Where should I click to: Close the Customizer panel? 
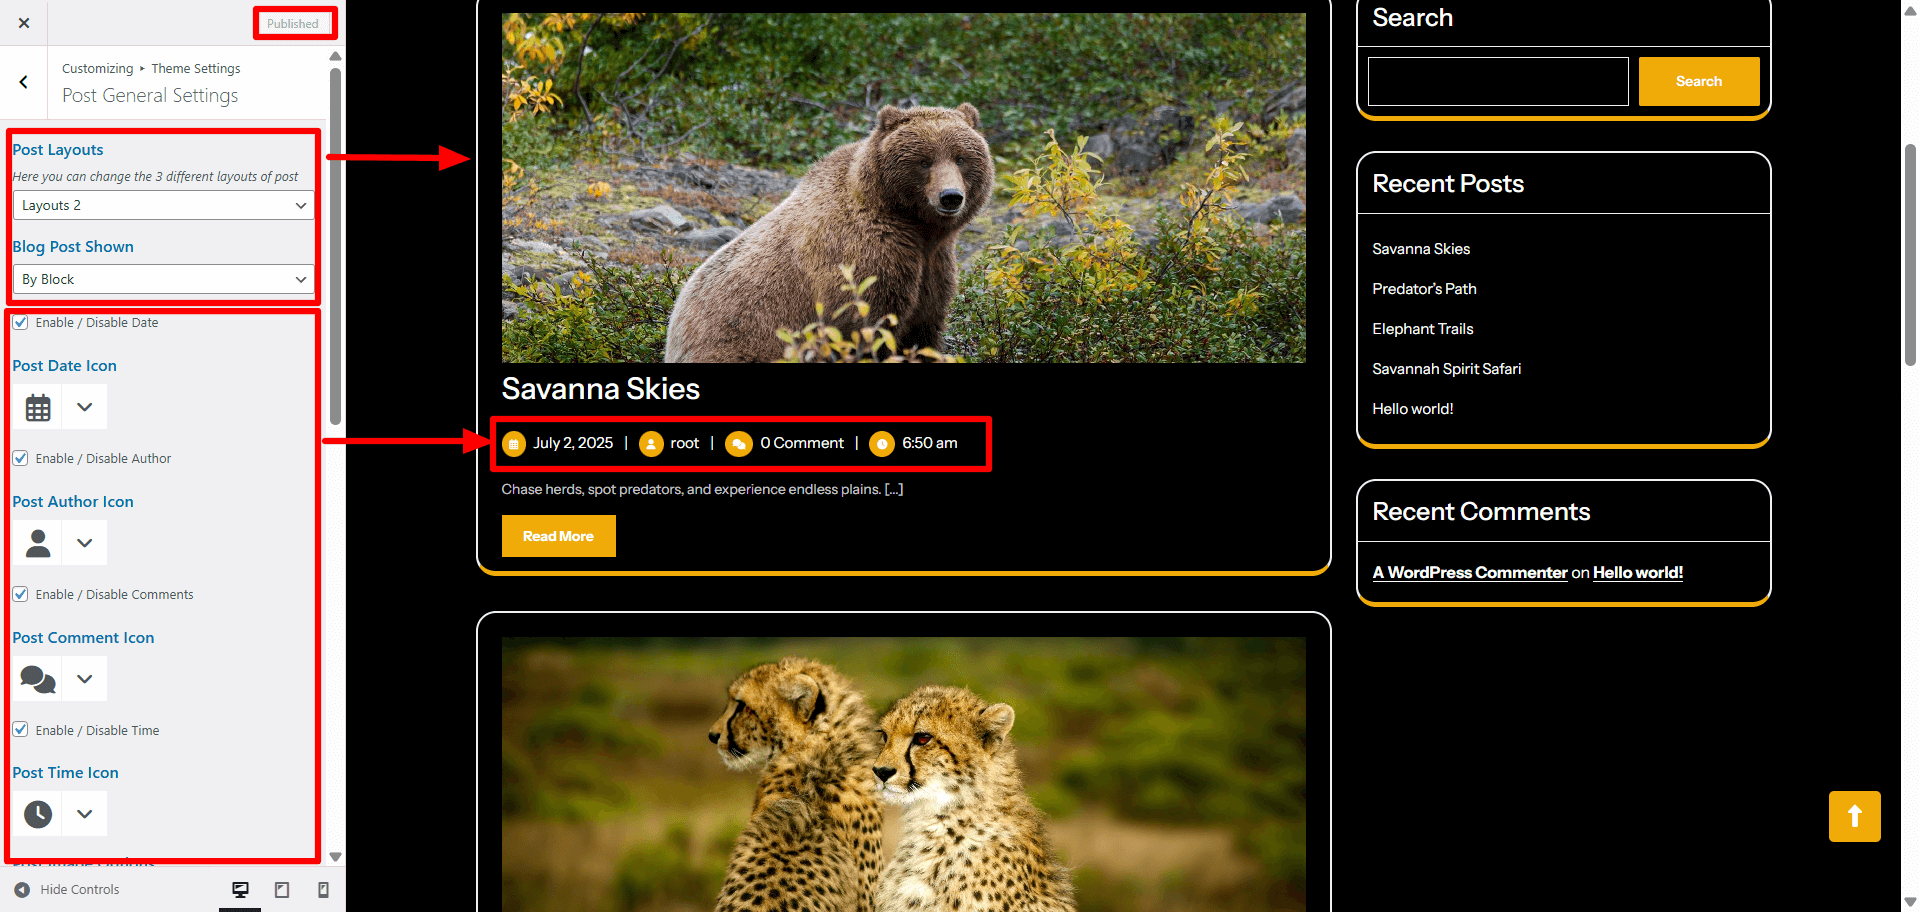[24, 23]
